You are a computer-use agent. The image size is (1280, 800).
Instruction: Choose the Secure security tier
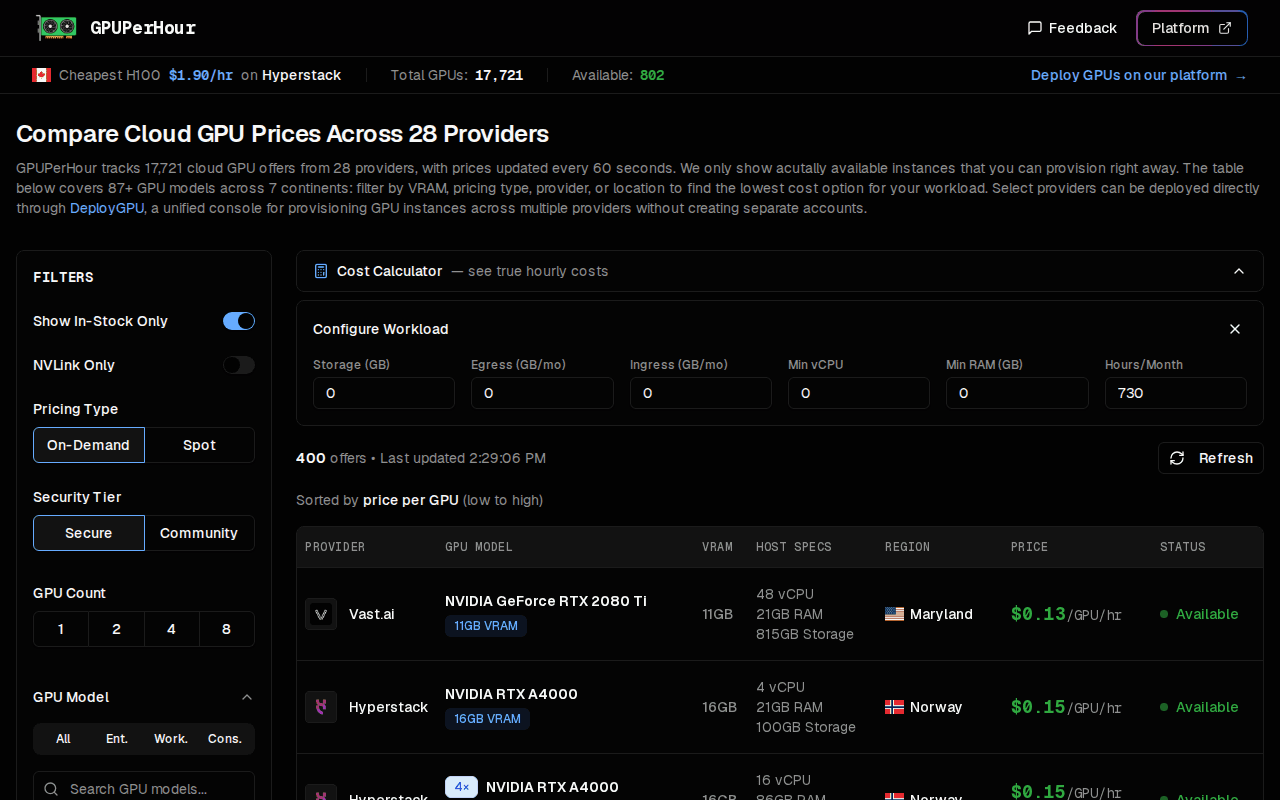tap(89, 533)
